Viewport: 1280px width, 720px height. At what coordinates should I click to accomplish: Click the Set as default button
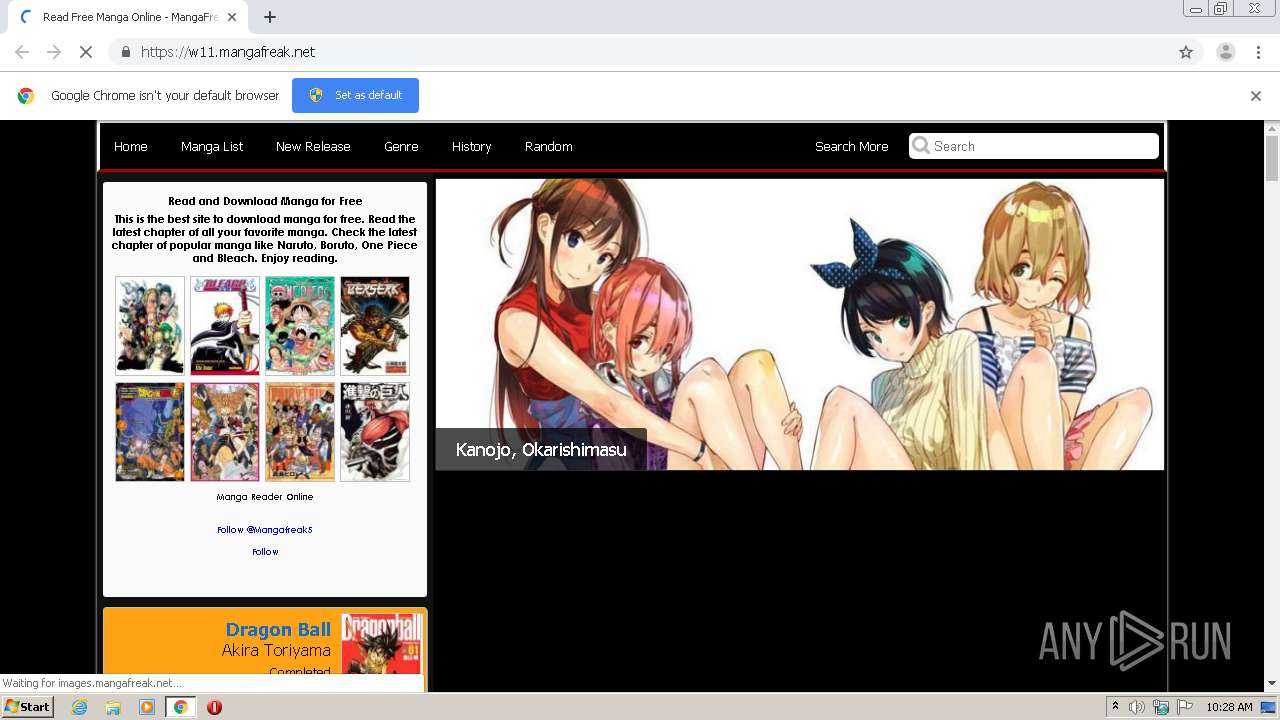click(355, 95)
